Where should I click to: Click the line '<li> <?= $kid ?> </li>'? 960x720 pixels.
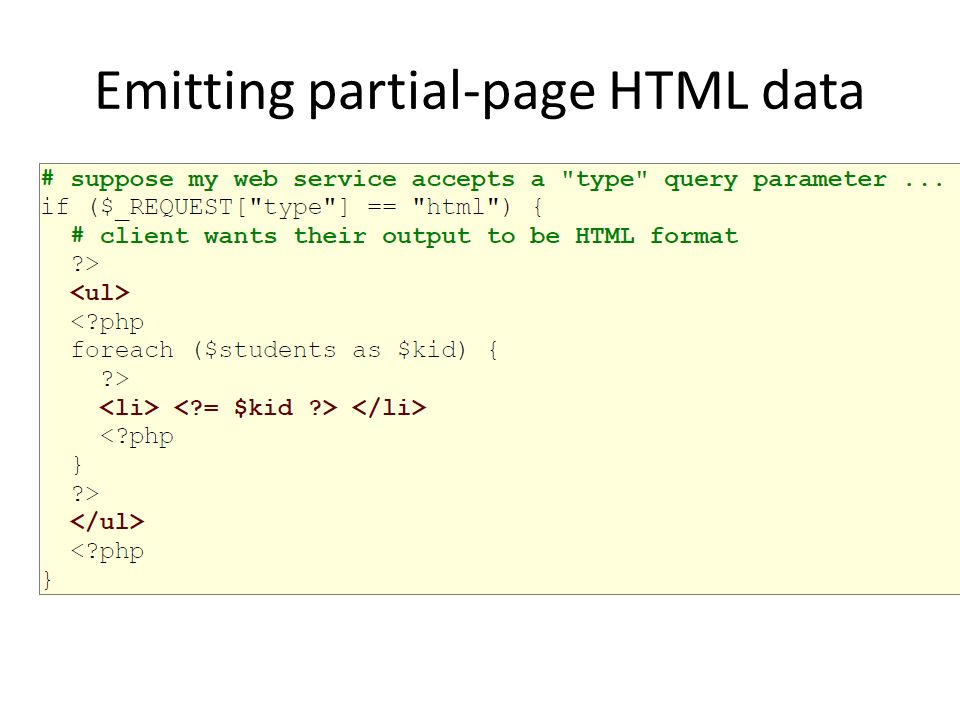[x=263, y=408]
